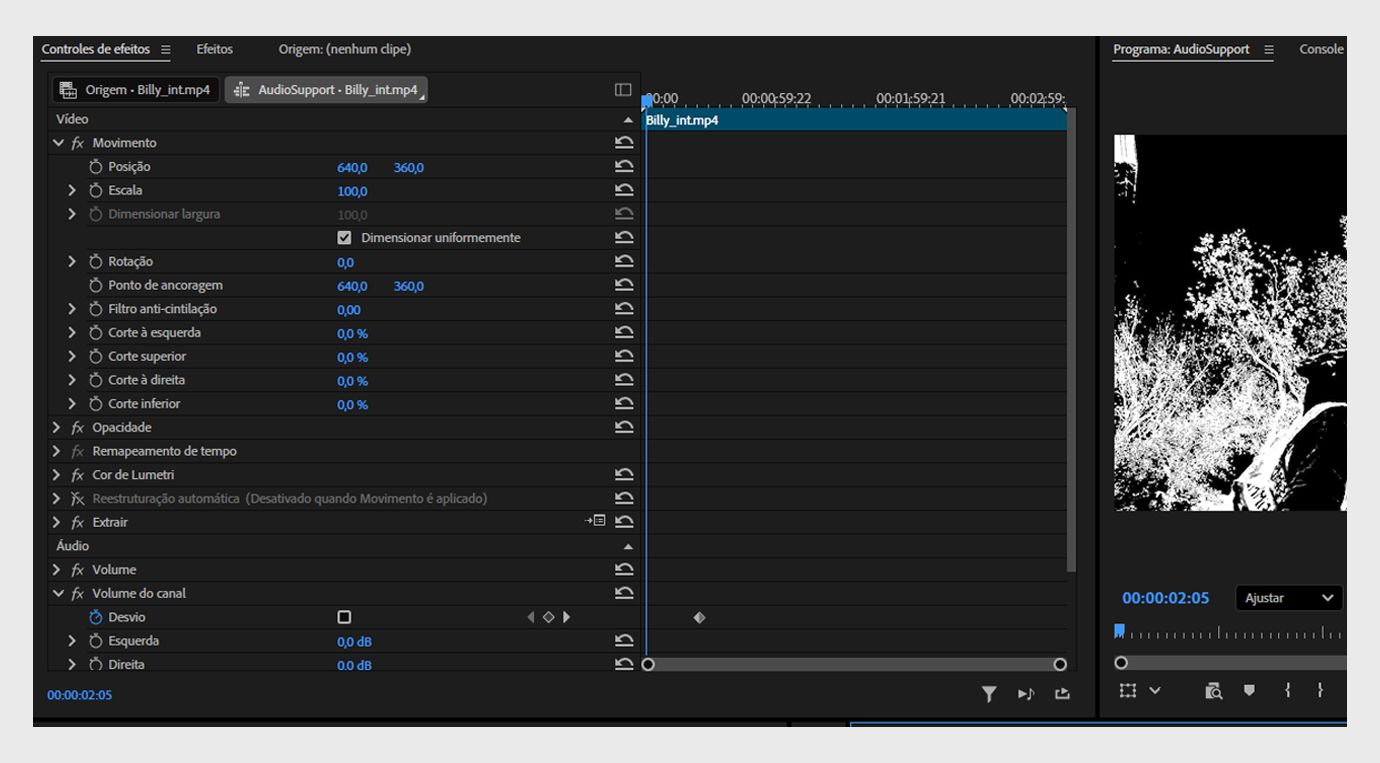Reset the Opacidade effect
Screen dimensions: 1380x763
[624, 428]
